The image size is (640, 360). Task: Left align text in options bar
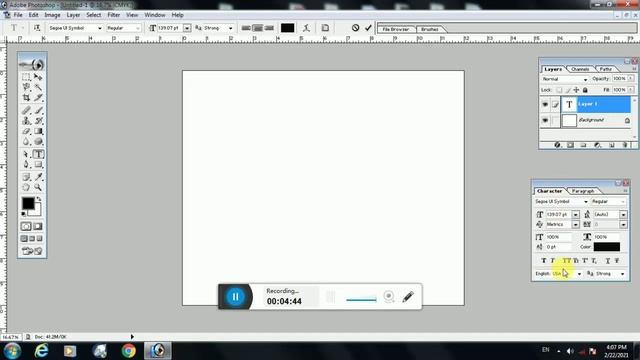(246, 28)
